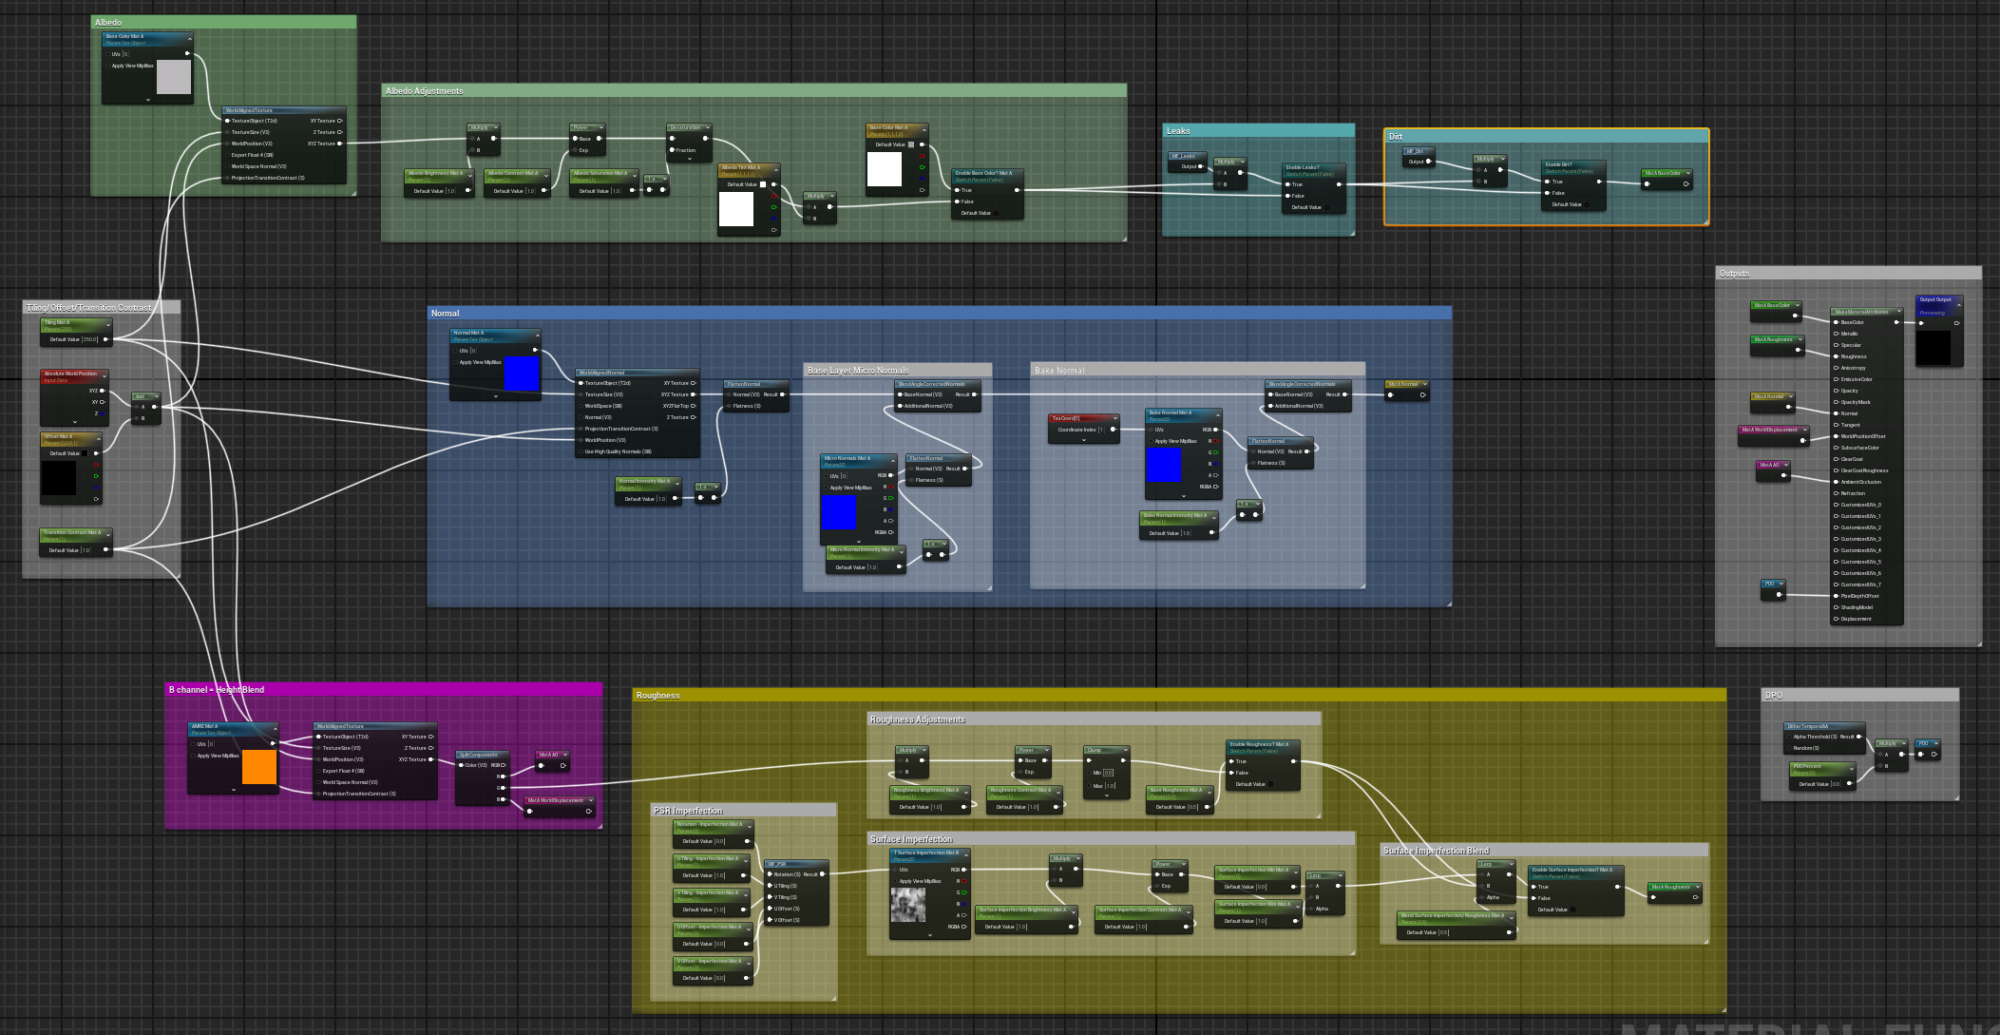This screenshot has height=1035, width=2000.
Task: Collapse the Base Color Mat A sampler with its bottom chevron
Action: point(148,100)
